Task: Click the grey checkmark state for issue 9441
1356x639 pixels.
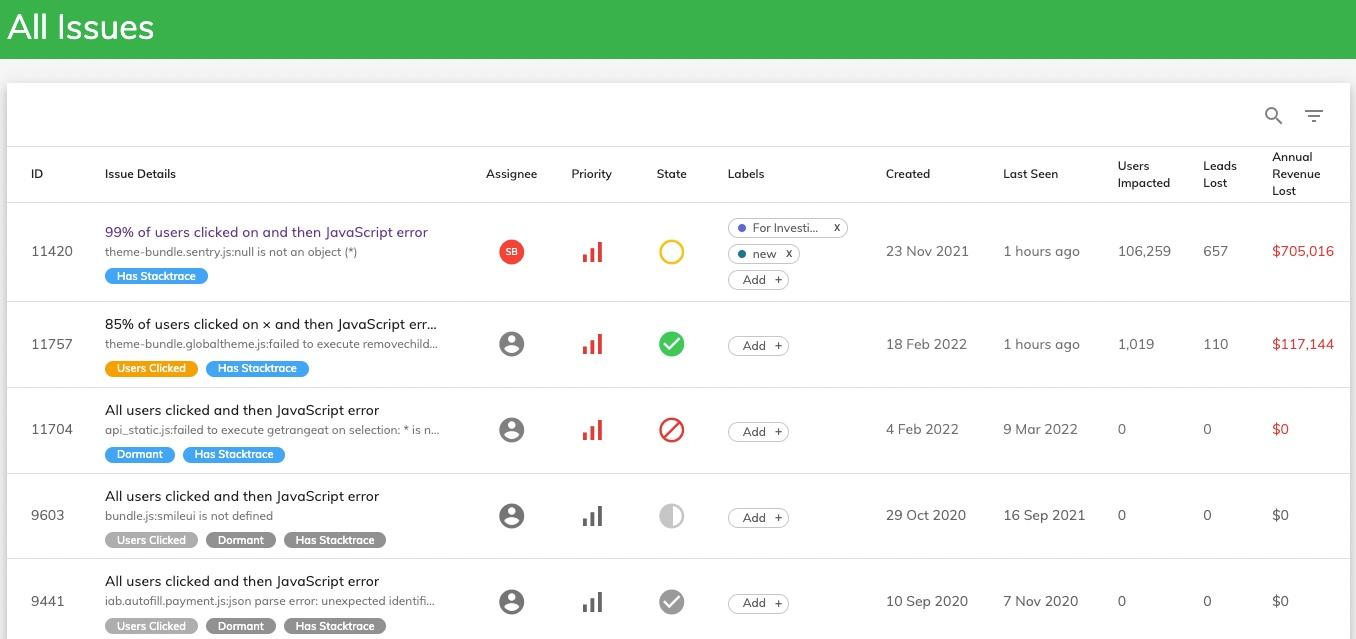Action: [x=672, y=602]
